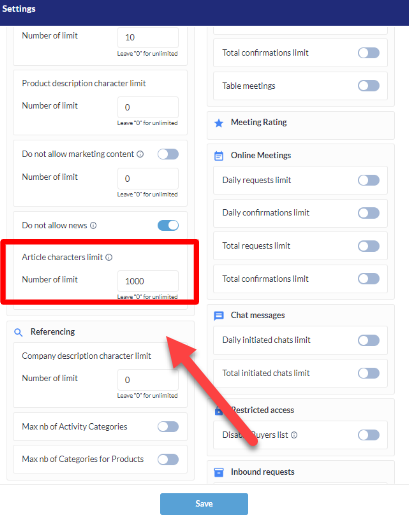Click the Save button

pyautogui.click(x=204, y=504)
